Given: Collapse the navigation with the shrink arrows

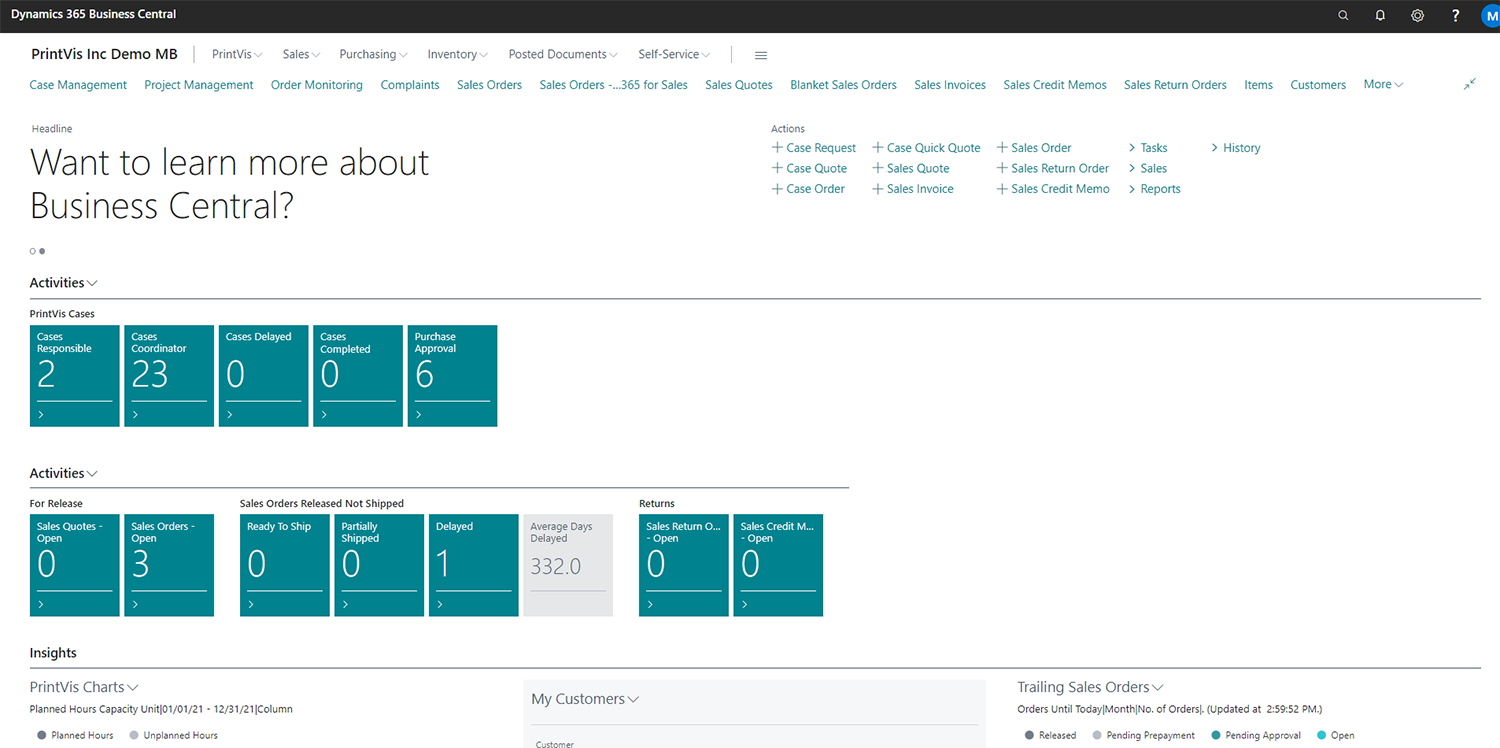Looking at the screenshot, I should point(1470,84).
